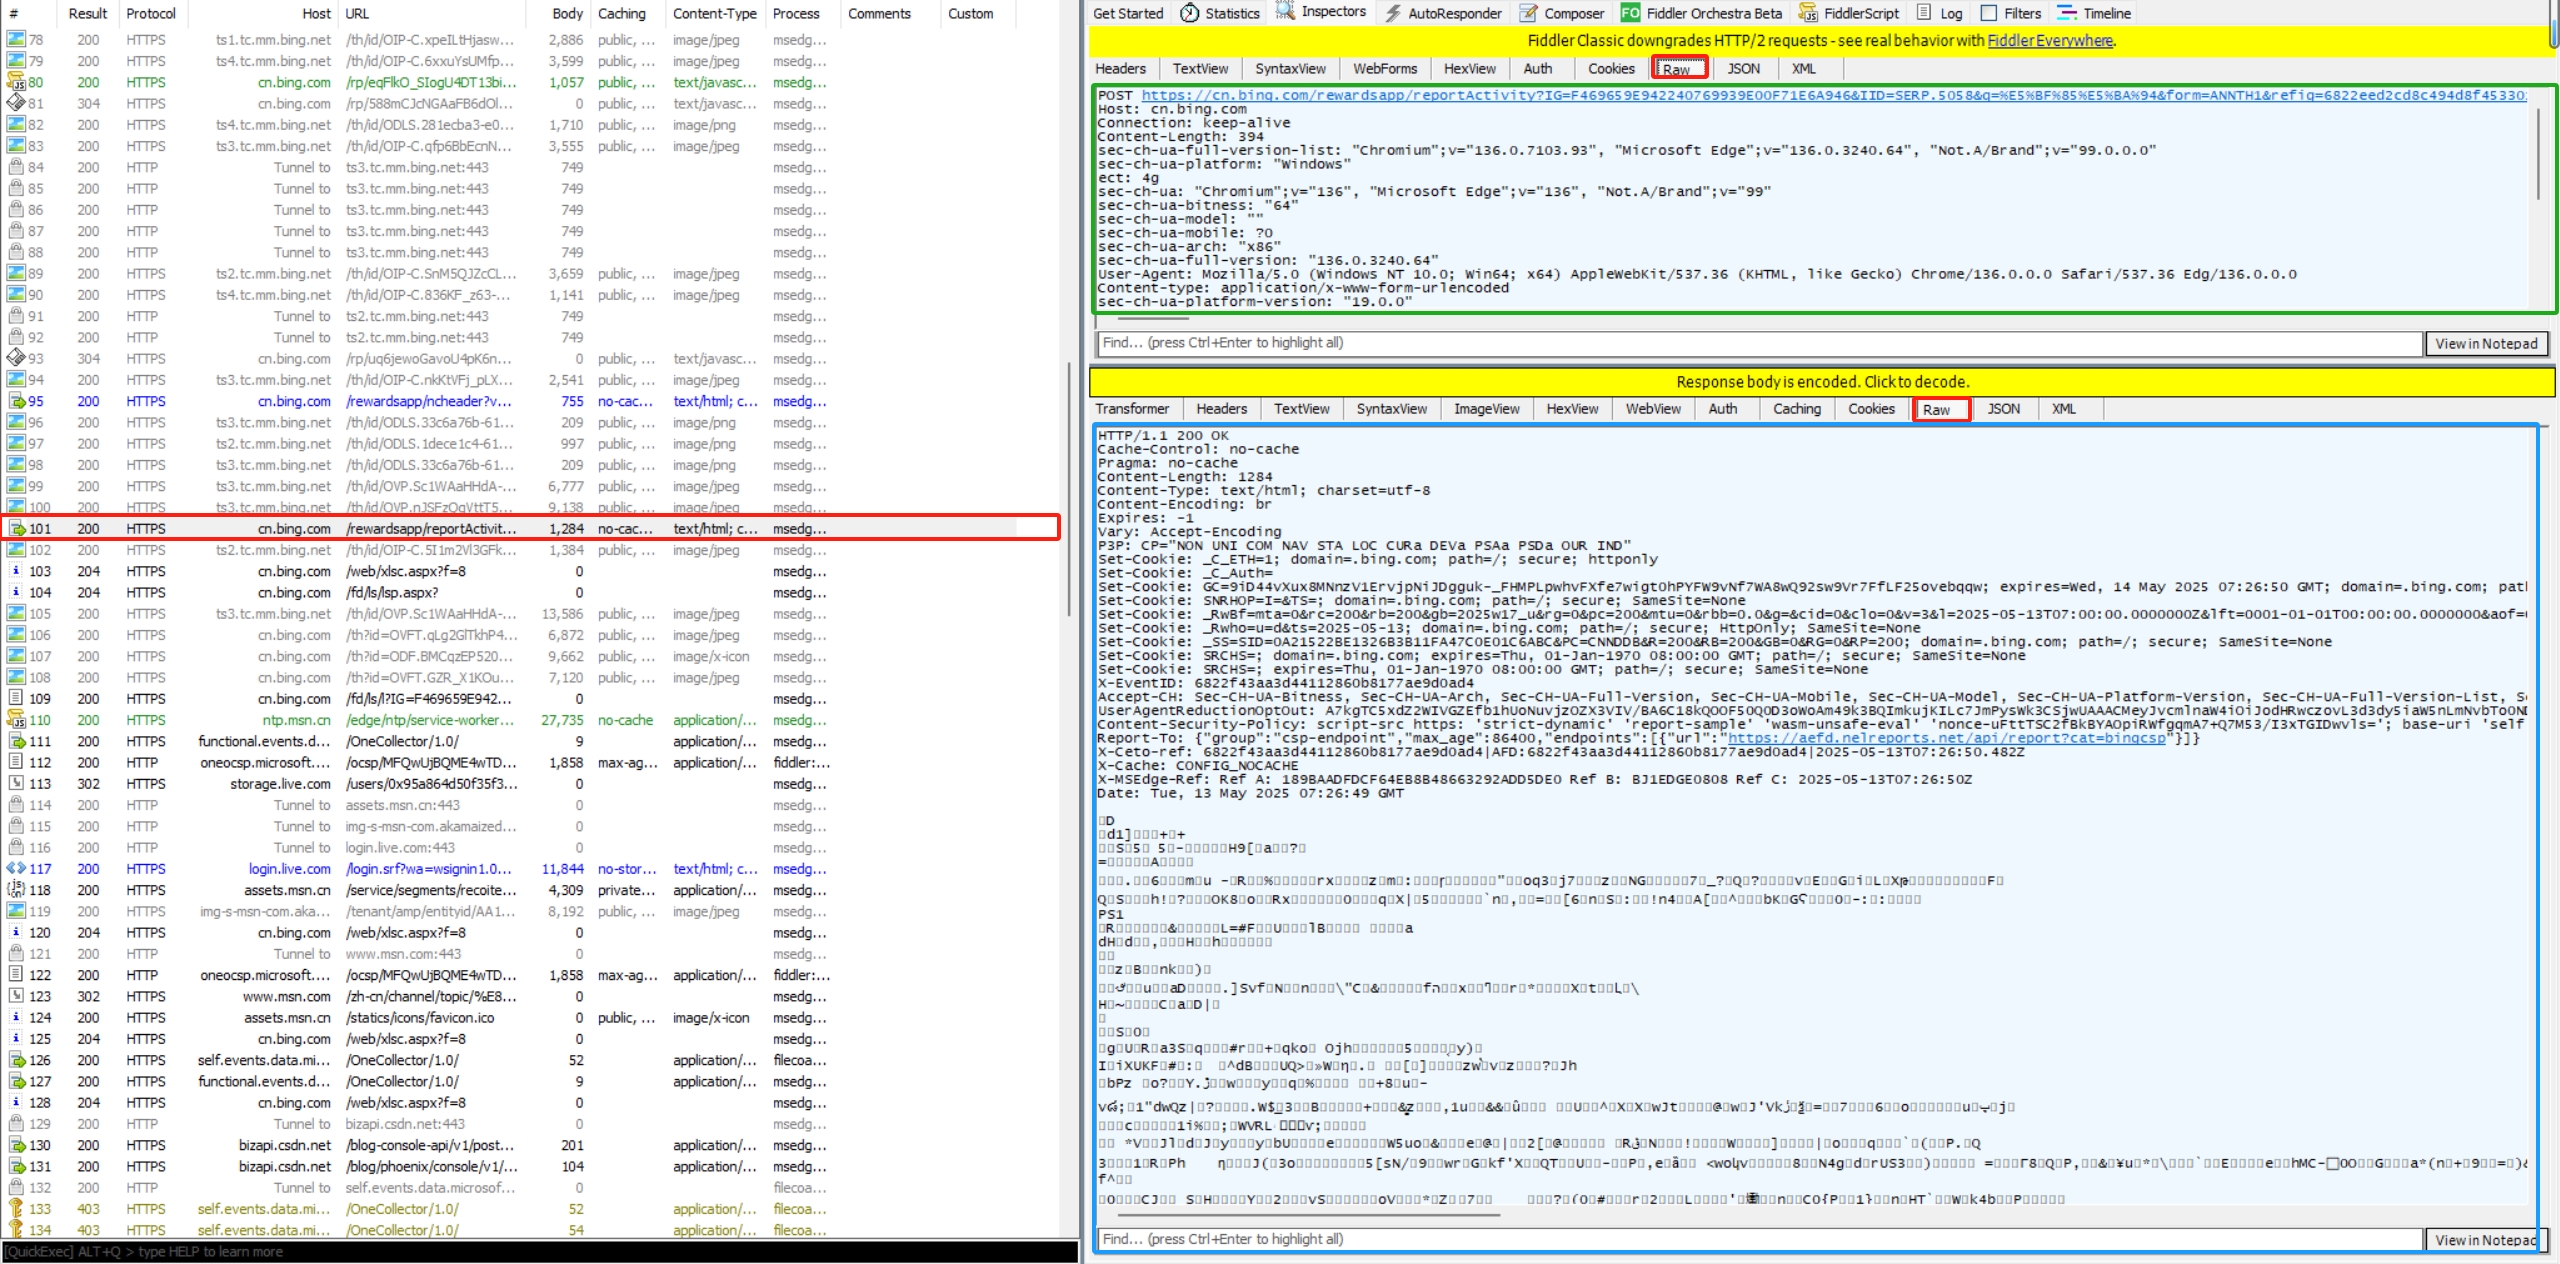Open Composer via its pencil icon

[x=1528, y=13]
